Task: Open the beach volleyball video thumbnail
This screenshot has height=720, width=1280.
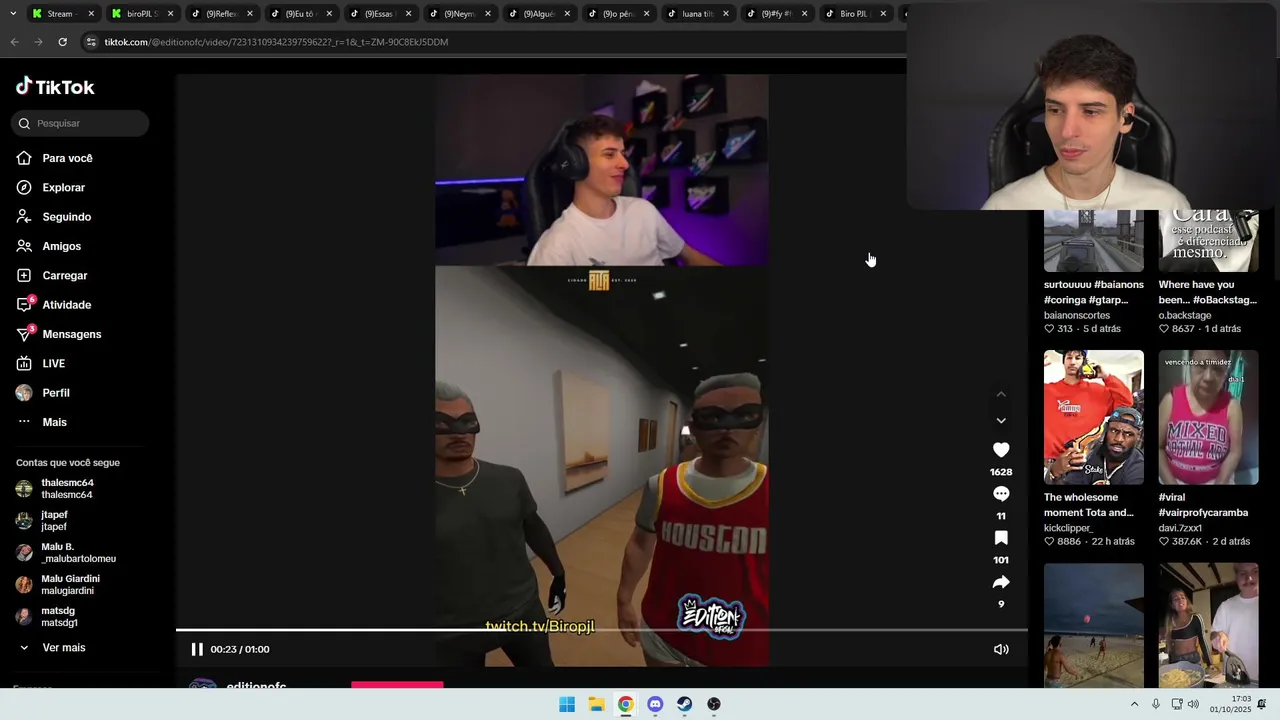Action: click(1094, 625)
